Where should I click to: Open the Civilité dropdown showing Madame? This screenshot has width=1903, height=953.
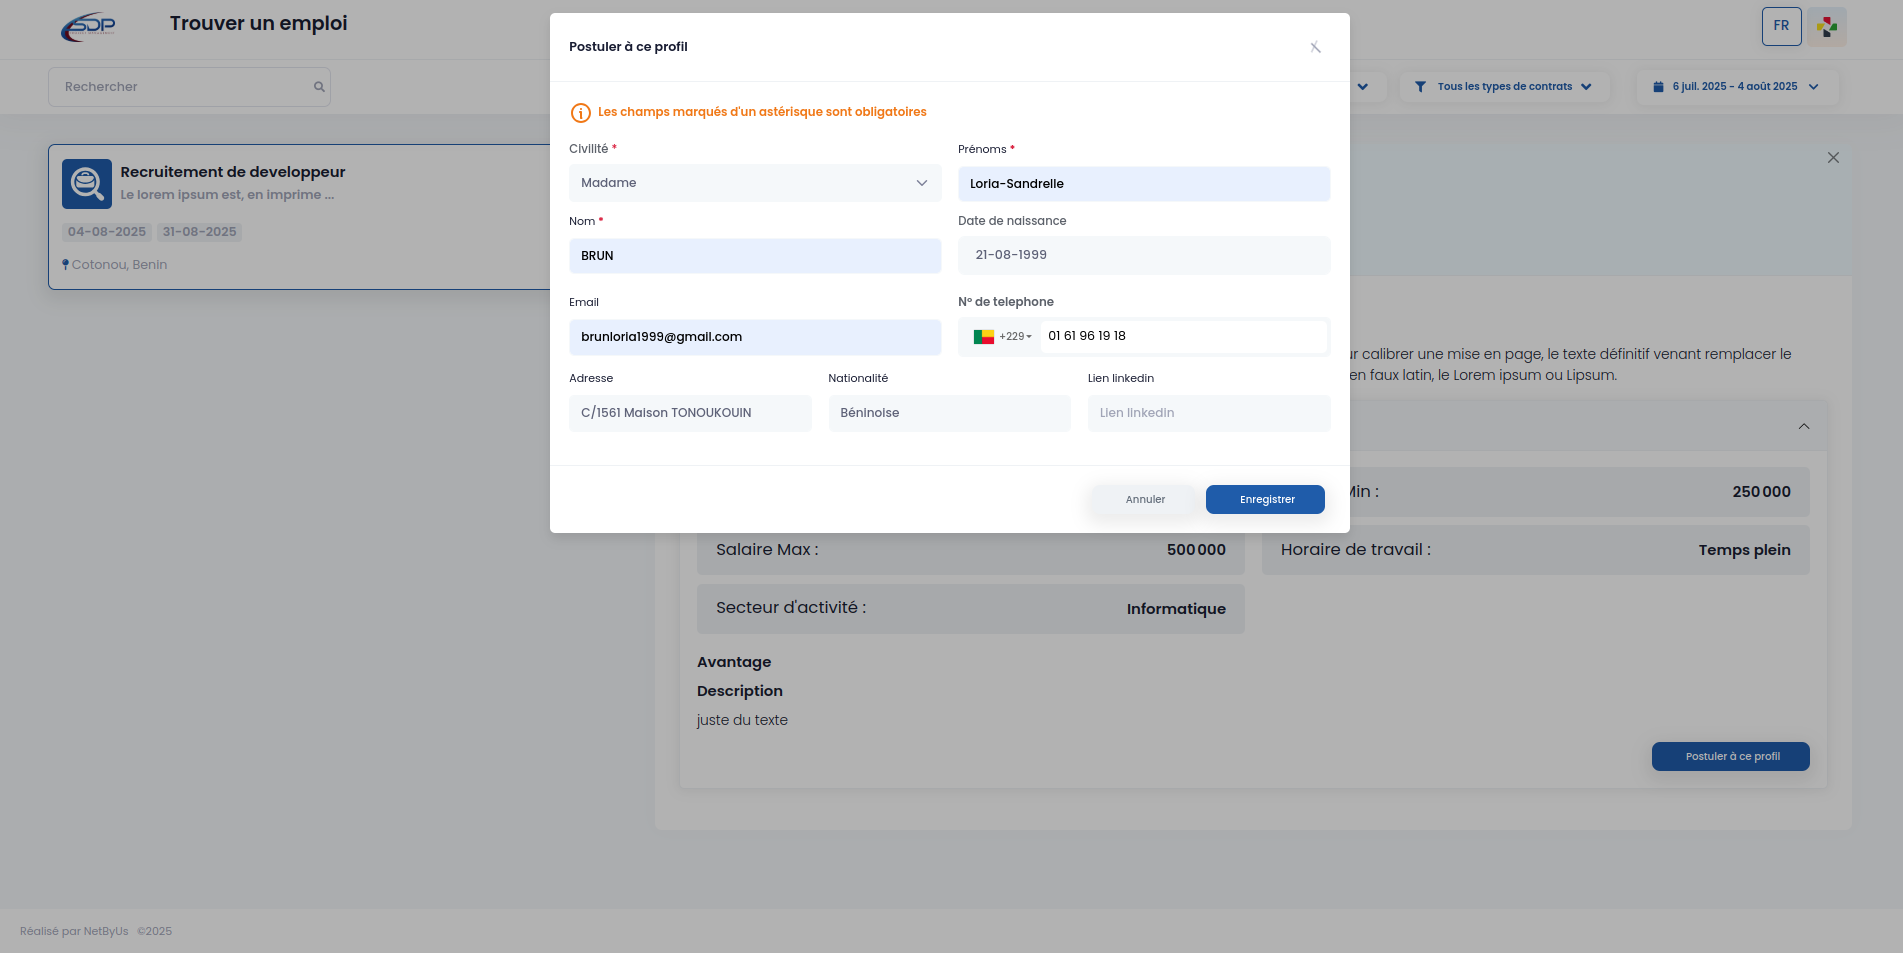(x=755, y=183)
